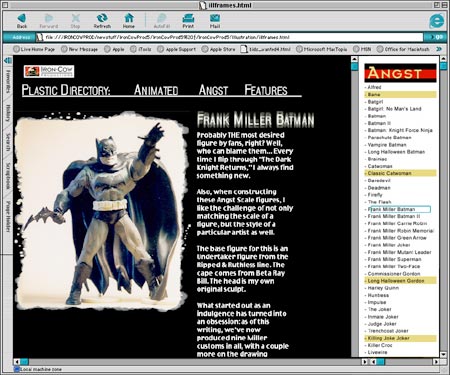This screenshot has height=375, width=450.
Task: Open the Scrapbook side tab
Action: [8, 176]
